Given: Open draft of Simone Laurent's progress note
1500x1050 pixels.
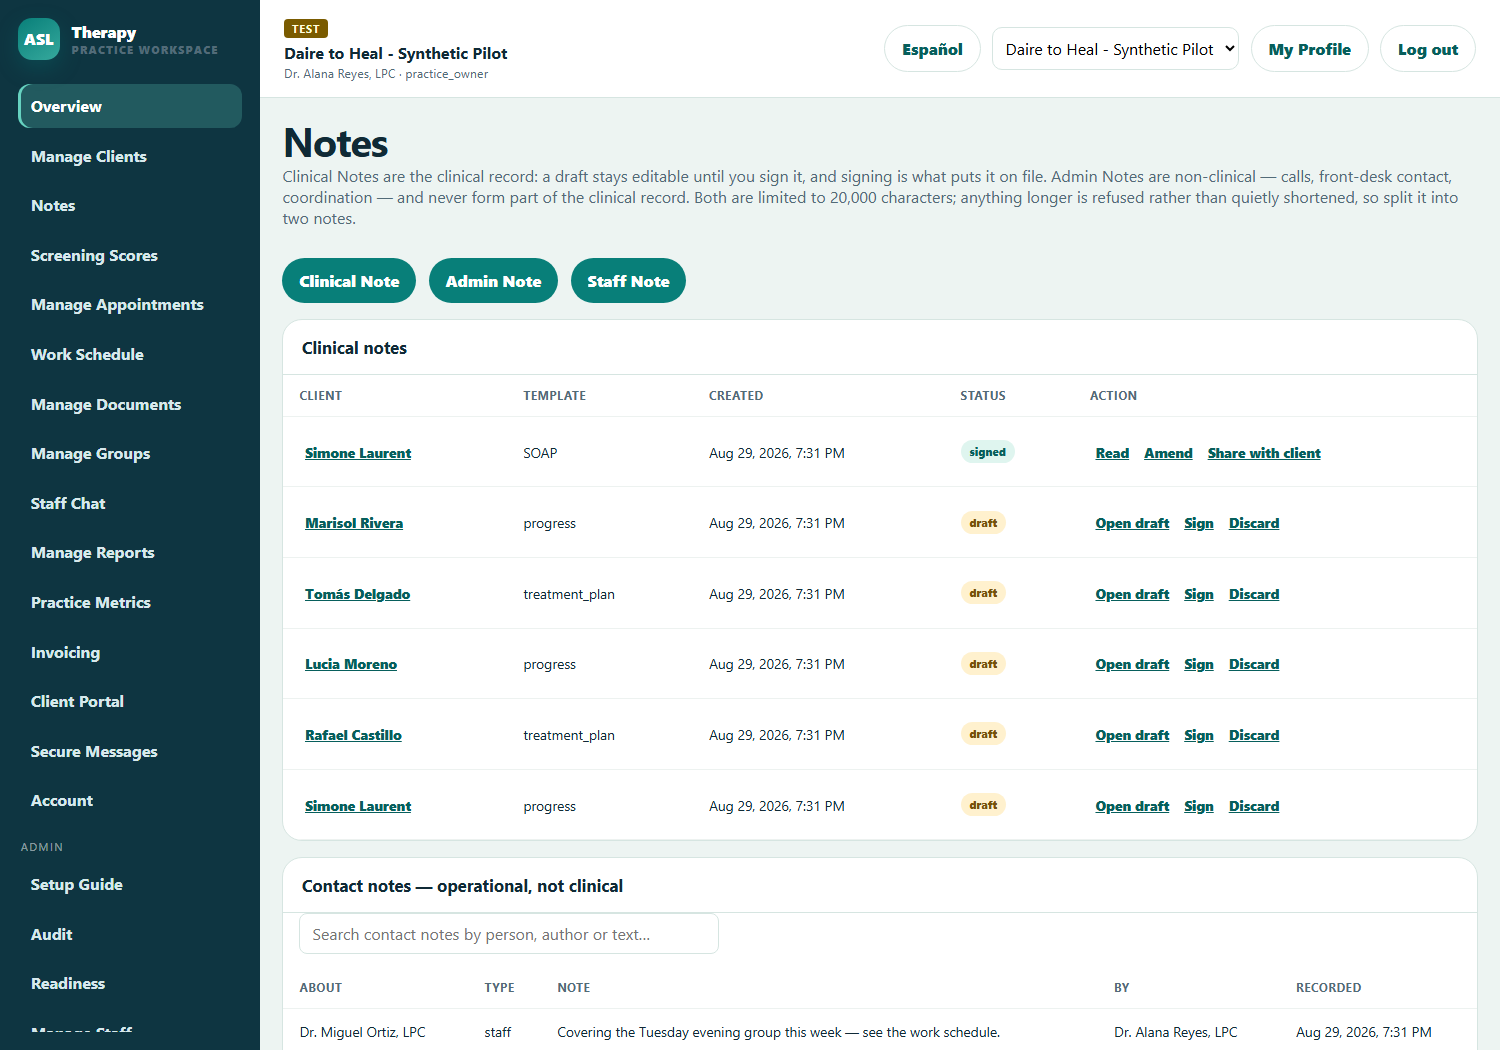Looking at the screenshot, I should [1132, 806].
